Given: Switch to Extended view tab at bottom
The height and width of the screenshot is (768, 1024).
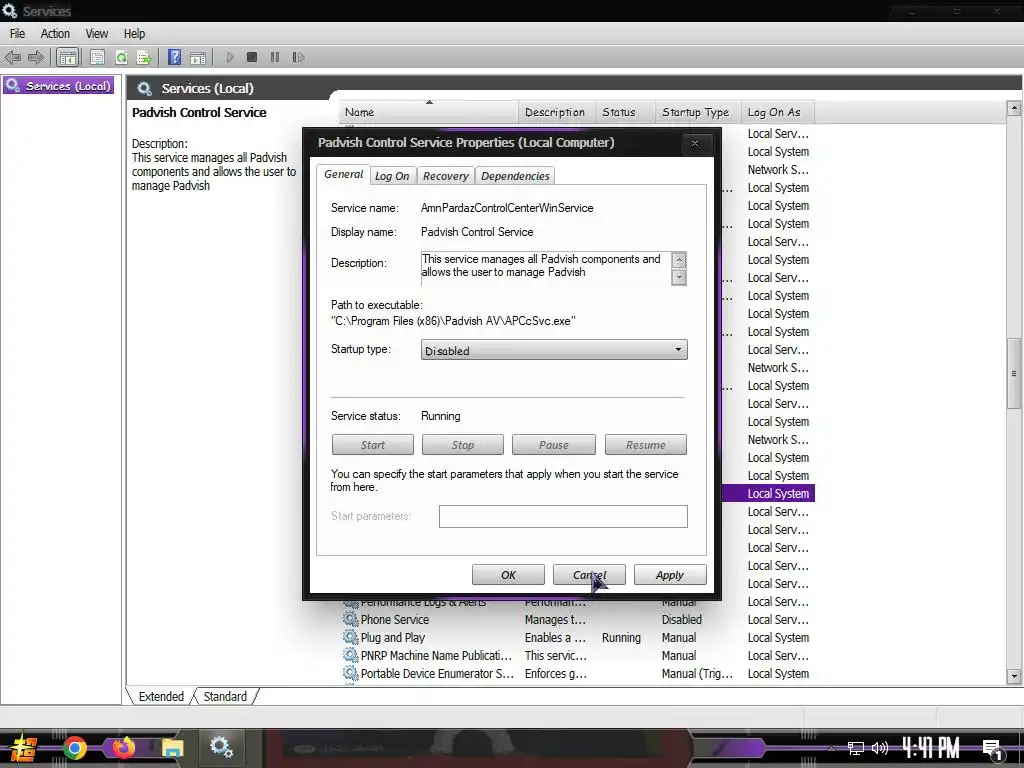Looking at the screenshot, I should (x=161, y=696).
